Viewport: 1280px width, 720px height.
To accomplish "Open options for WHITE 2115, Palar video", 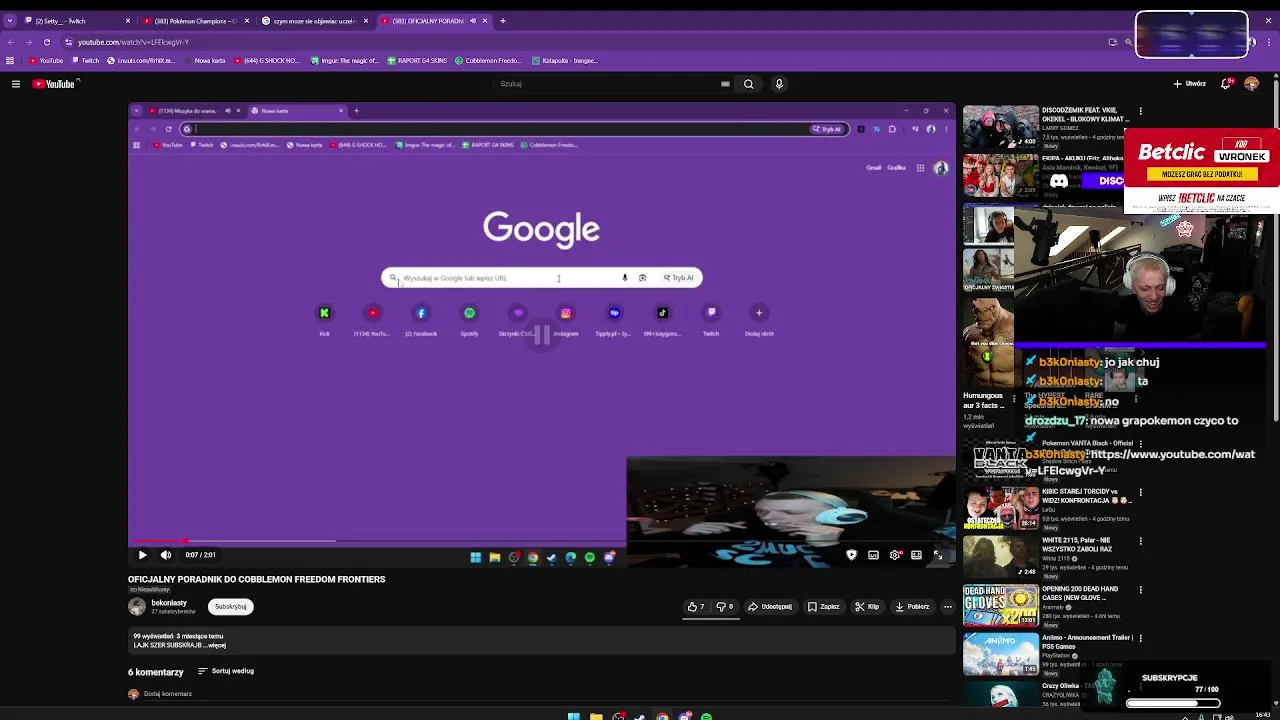I will 1141,541.
